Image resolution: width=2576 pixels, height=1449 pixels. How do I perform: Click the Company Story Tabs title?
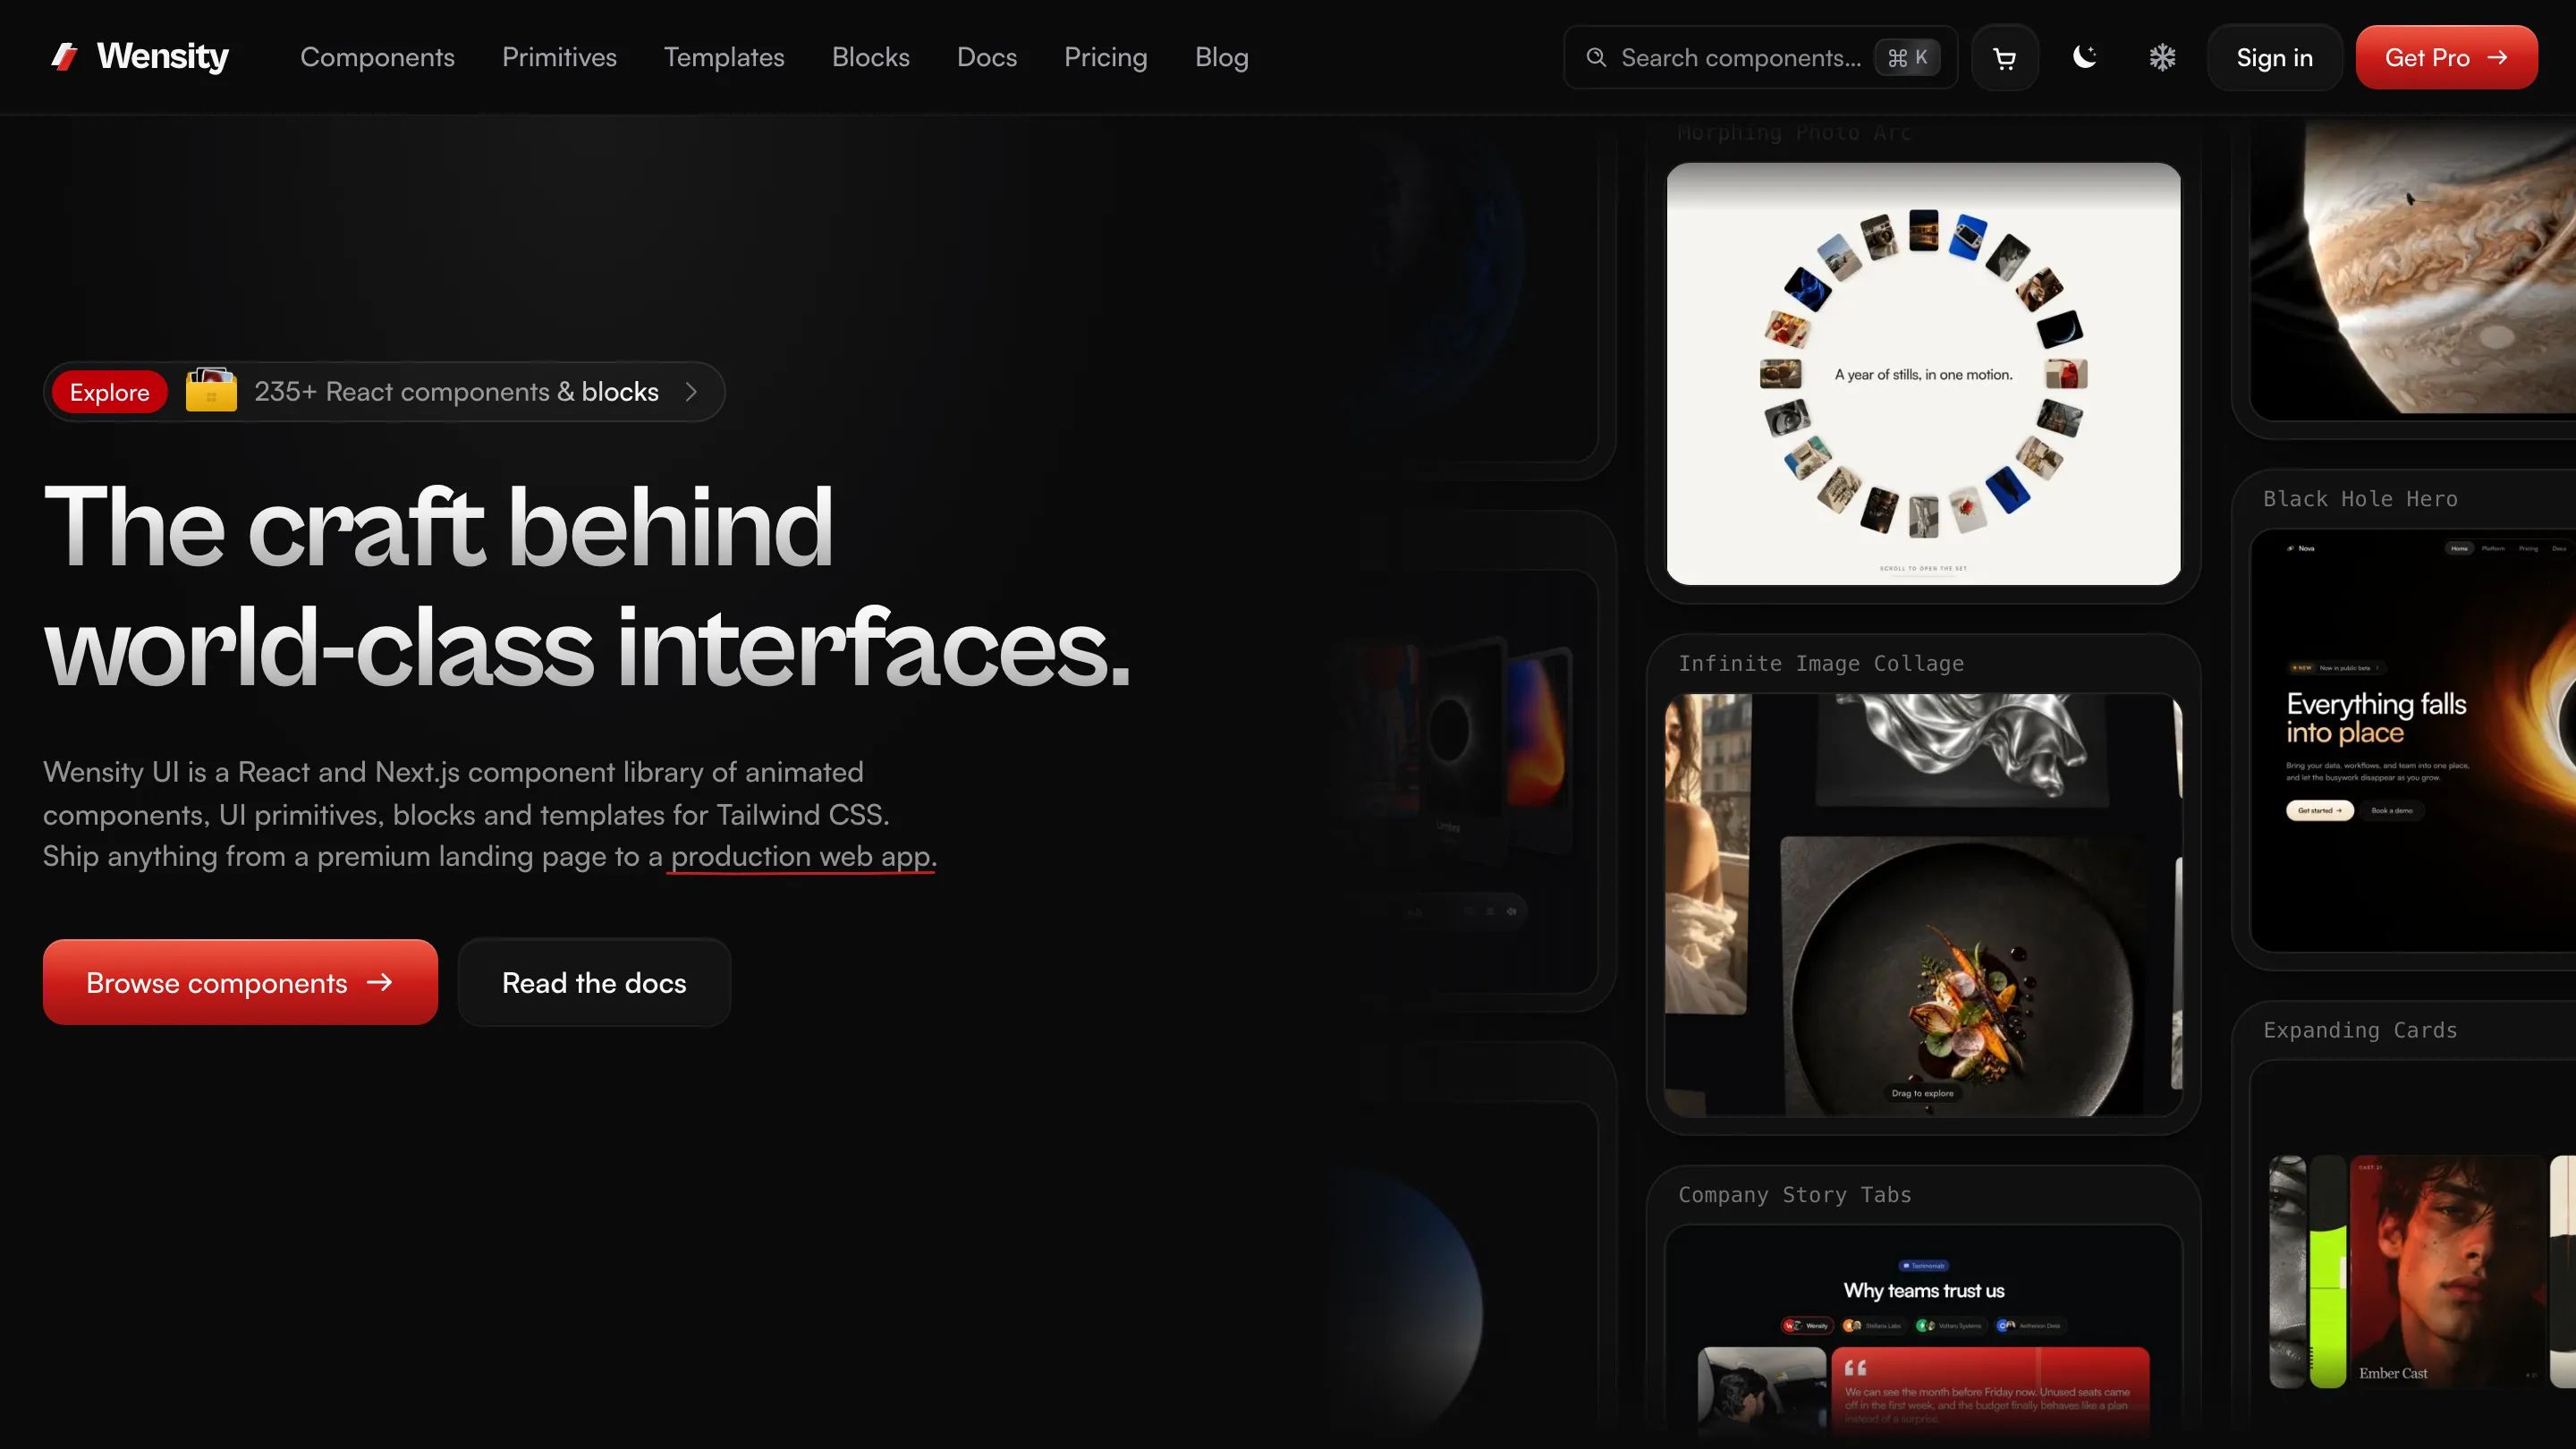1795,1195
